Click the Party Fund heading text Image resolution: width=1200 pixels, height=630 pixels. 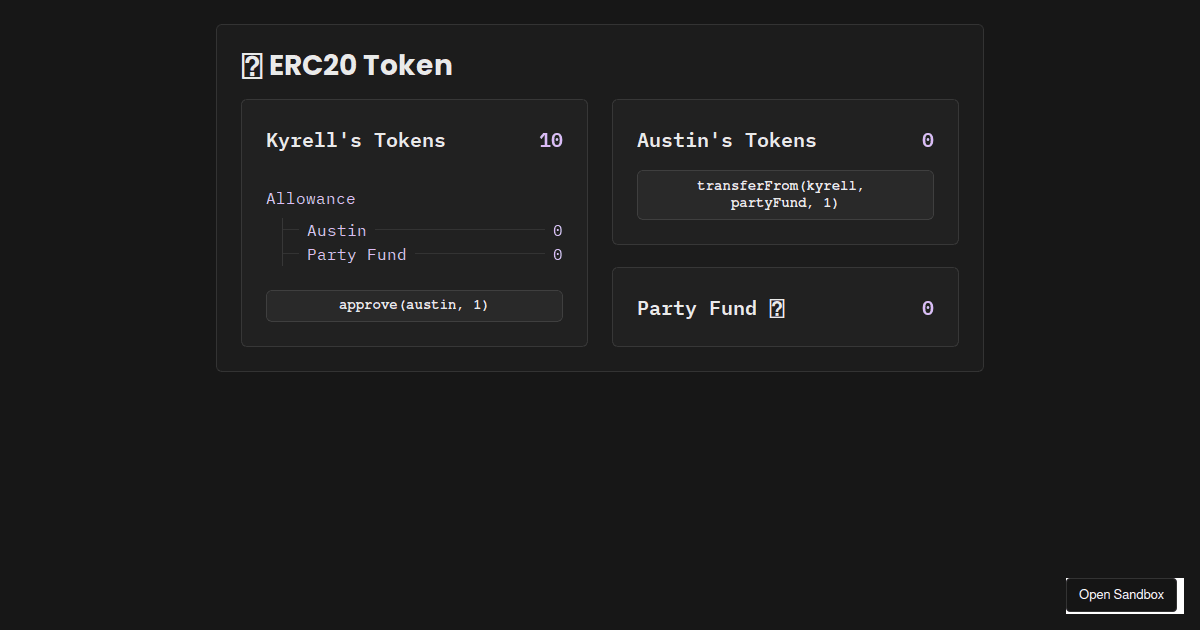(696, 308)
